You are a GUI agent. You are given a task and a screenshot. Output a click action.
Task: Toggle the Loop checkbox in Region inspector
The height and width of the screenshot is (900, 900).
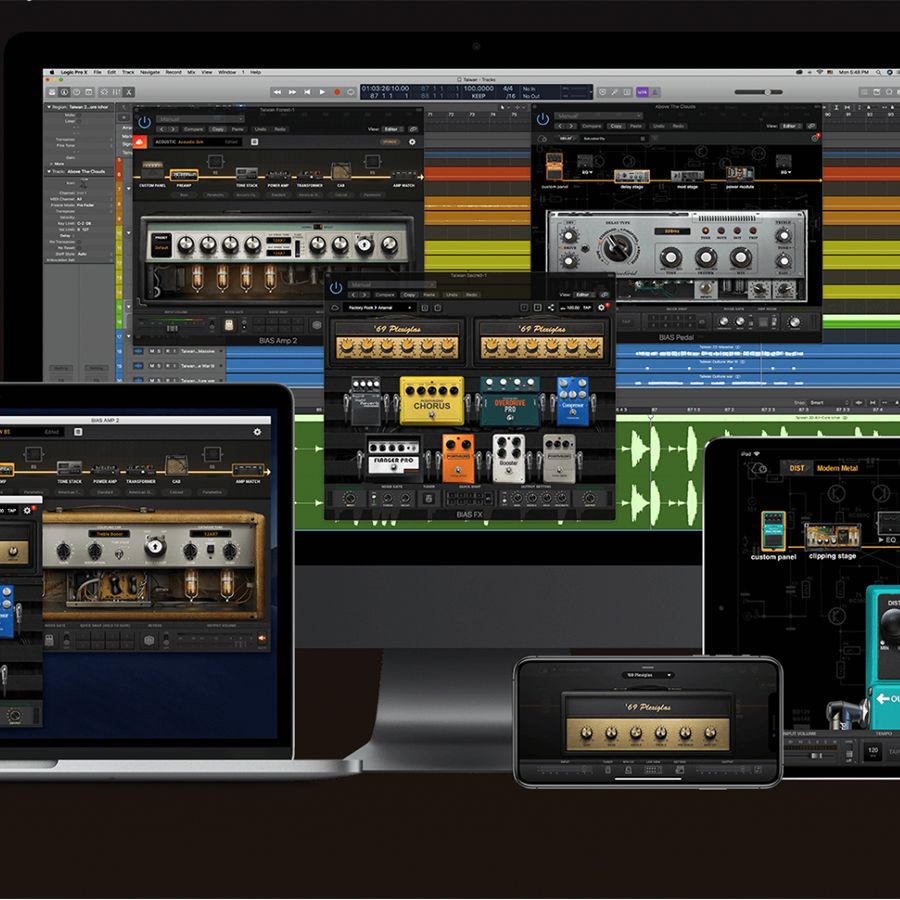point(79,121)
